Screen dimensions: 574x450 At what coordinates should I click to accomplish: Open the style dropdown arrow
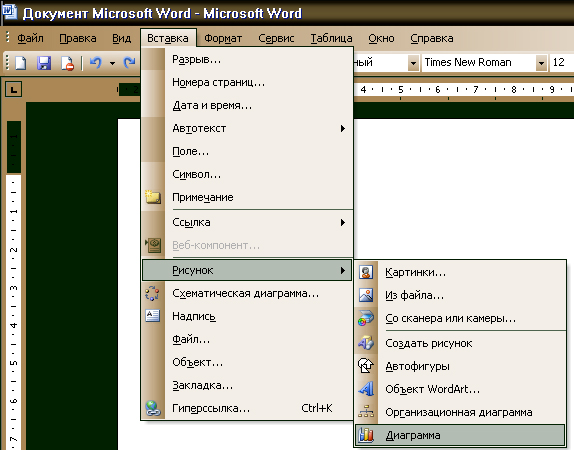click(413, 63)
